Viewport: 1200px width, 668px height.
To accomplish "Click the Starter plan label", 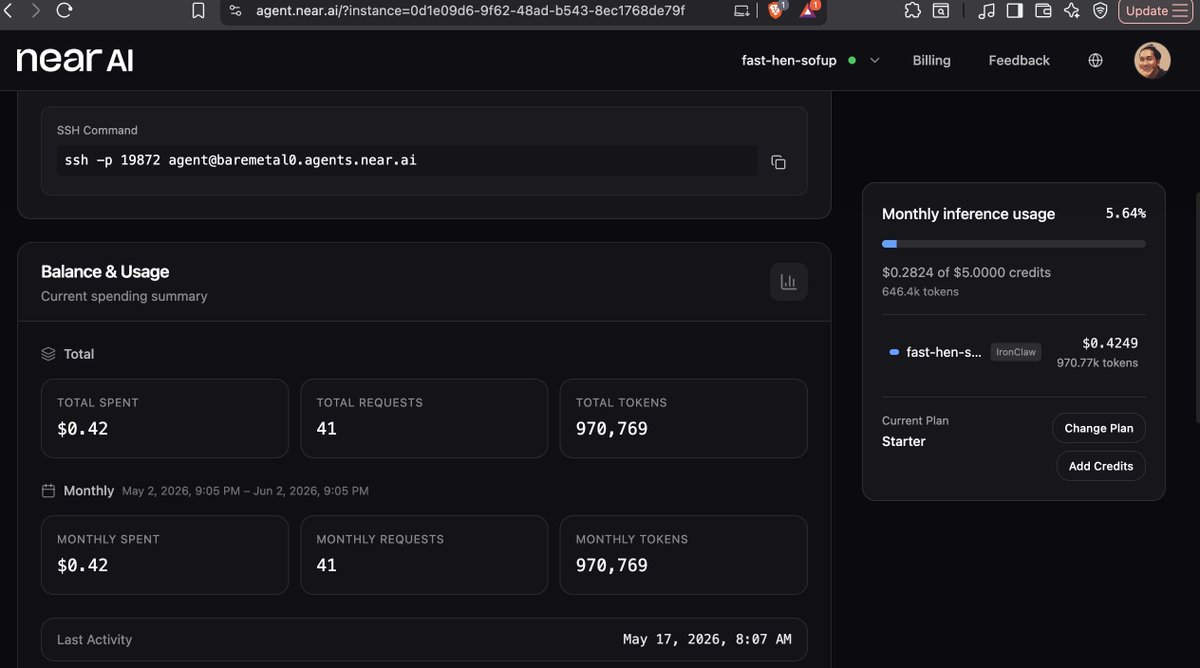I will 904,441.
